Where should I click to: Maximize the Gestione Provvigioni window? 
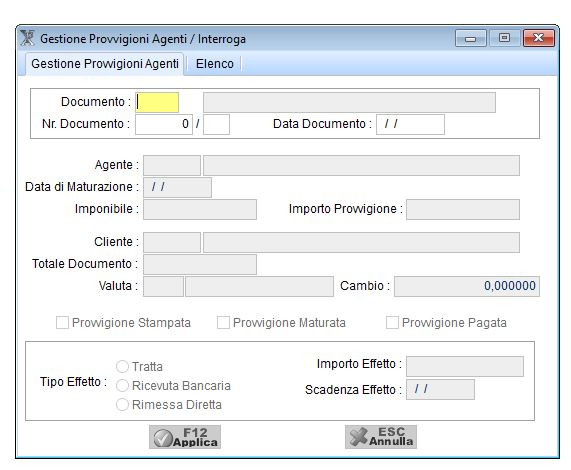click(x=504, y=38)
